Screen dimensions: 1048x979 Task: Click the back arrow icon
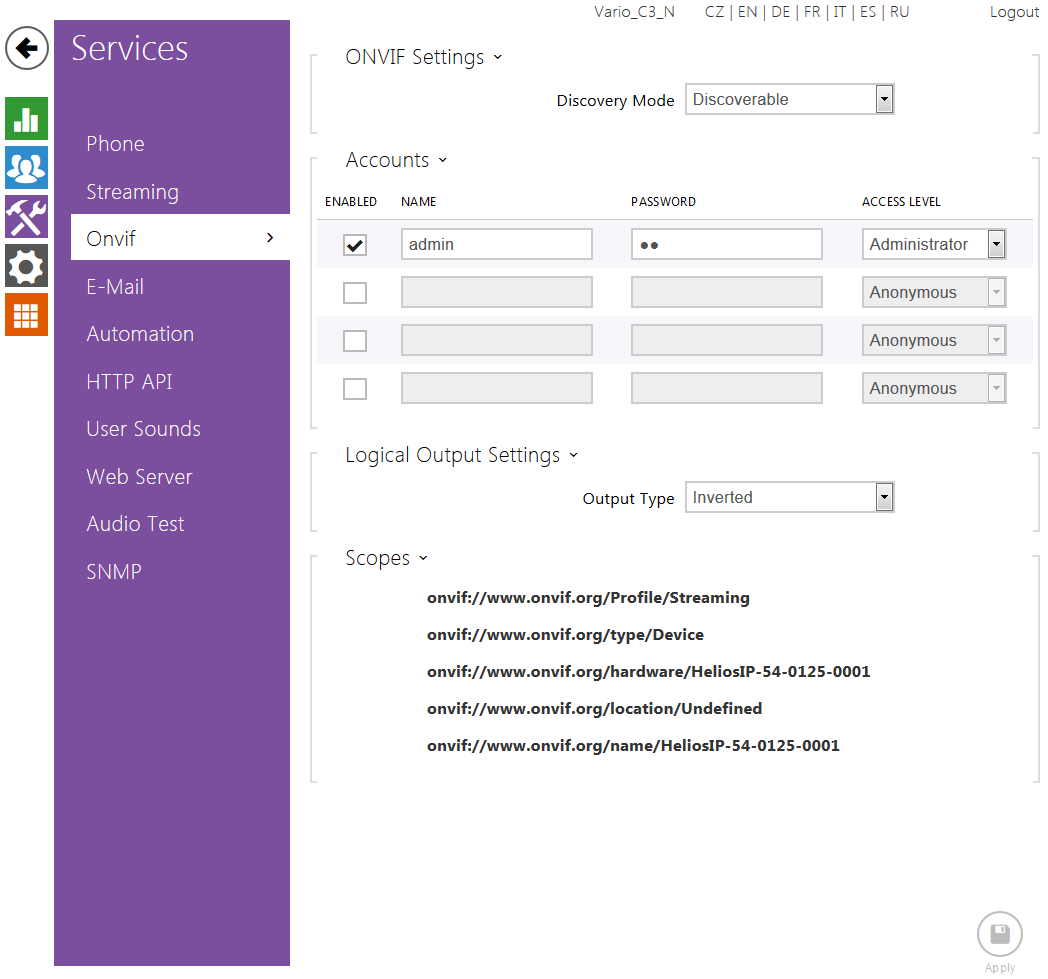(x=27, y=48)
